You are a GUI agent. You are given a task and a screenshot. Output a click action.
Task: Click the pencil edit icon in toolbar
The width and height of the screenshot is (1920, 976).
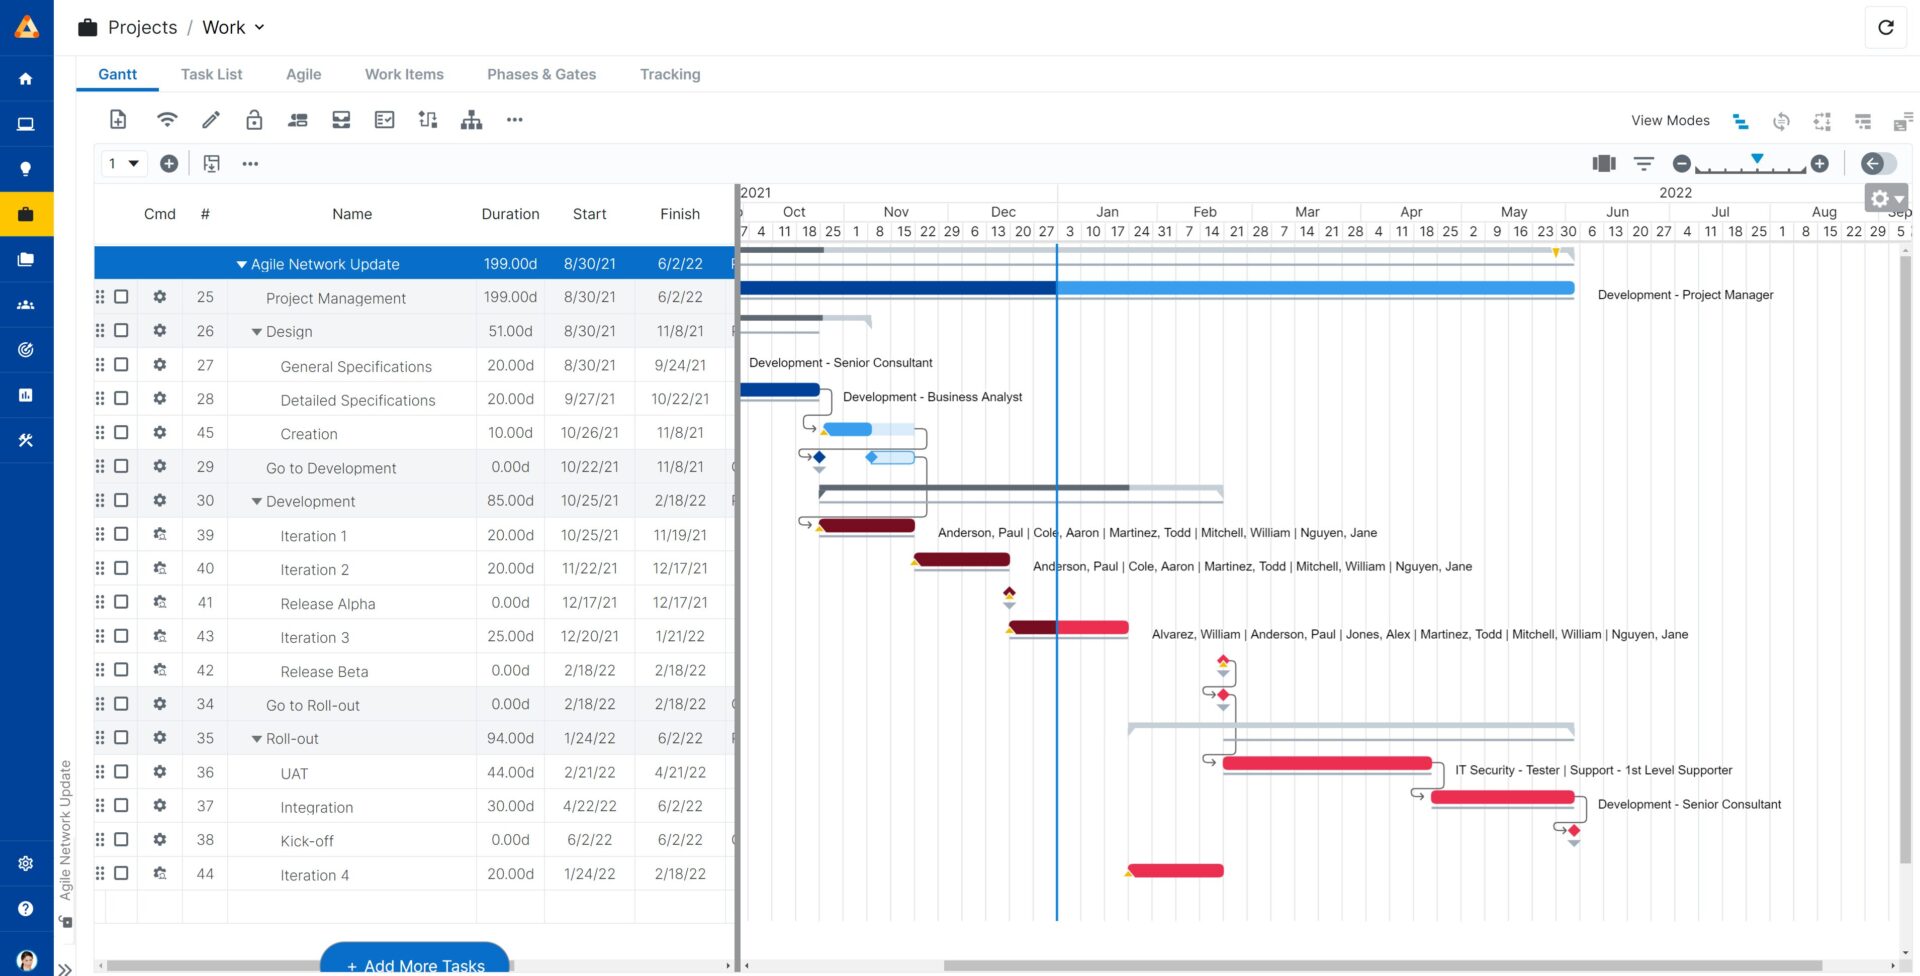point(211,120)
